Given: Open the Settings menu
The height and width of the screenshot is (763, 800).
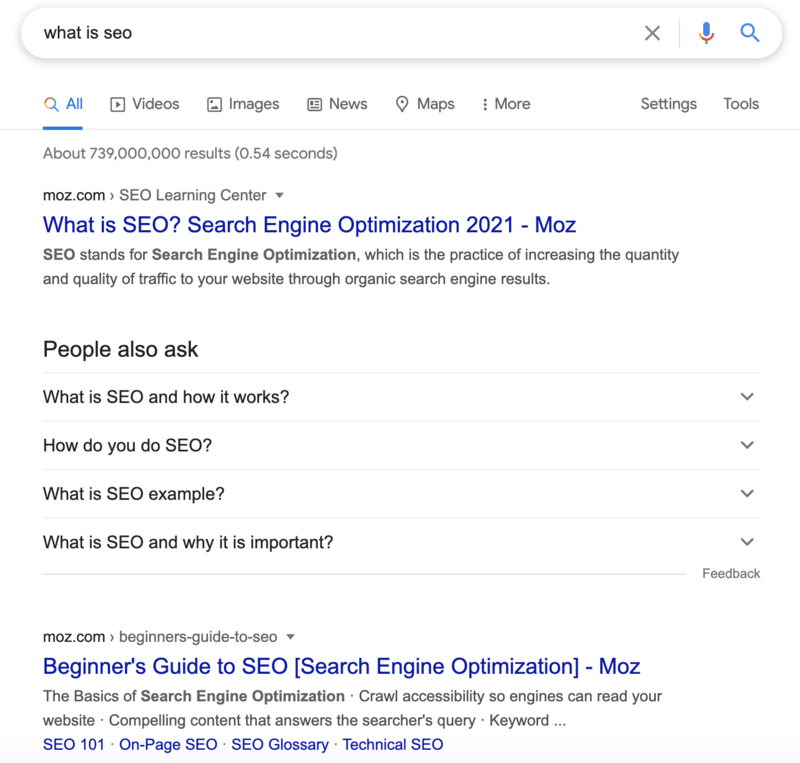Looking at the screenshot, I should [668, 103].
